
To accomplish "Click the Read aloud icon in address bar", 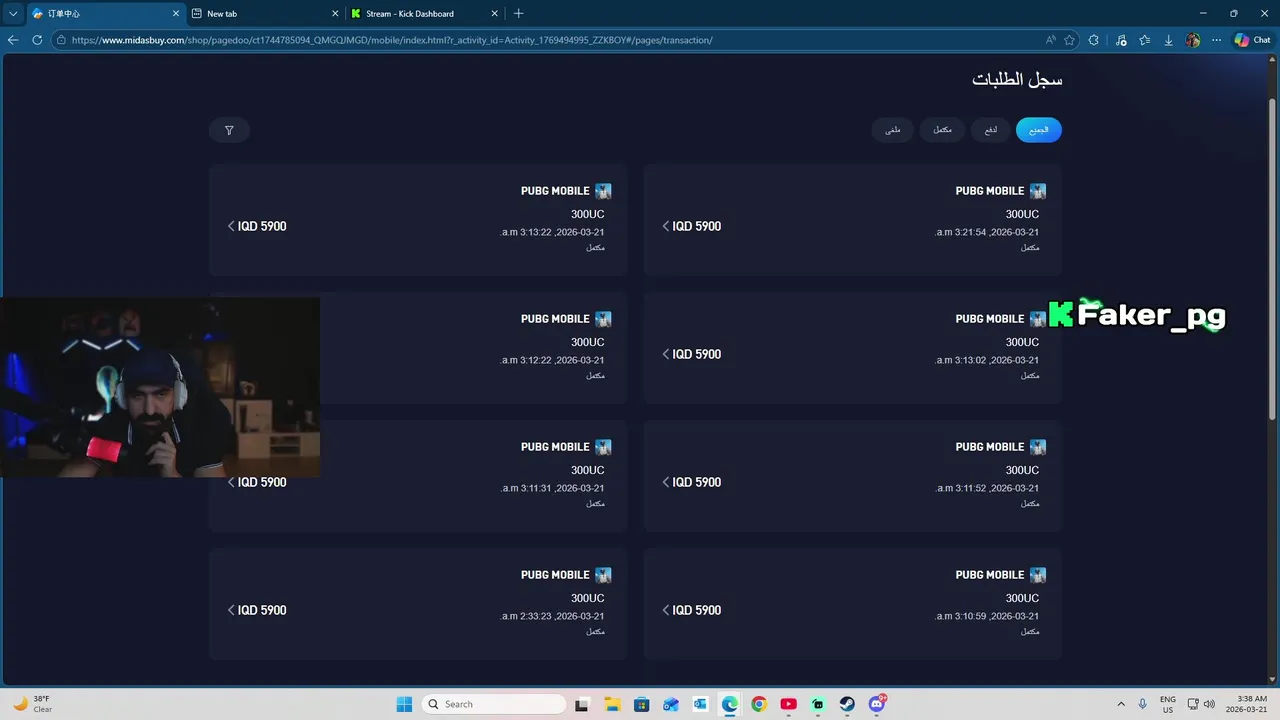I will click(1051, 40).
